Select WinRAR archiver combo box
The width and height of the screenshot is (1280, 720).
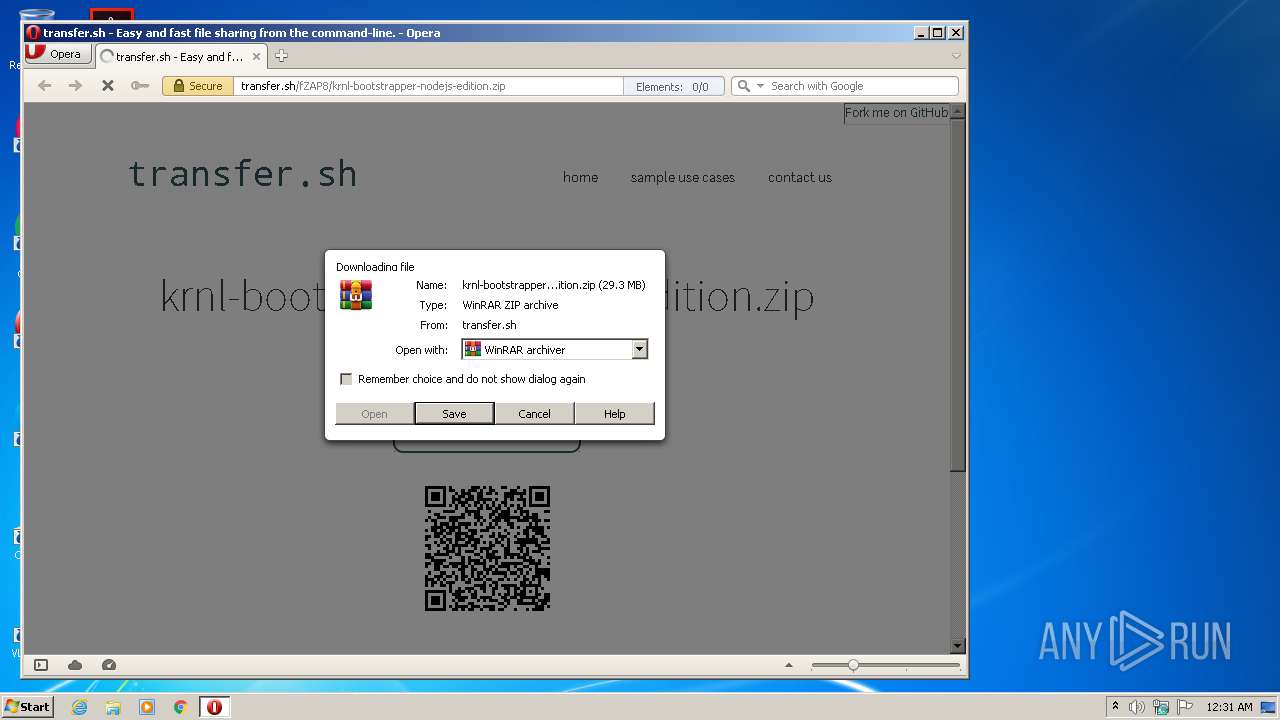pos(554,350)
